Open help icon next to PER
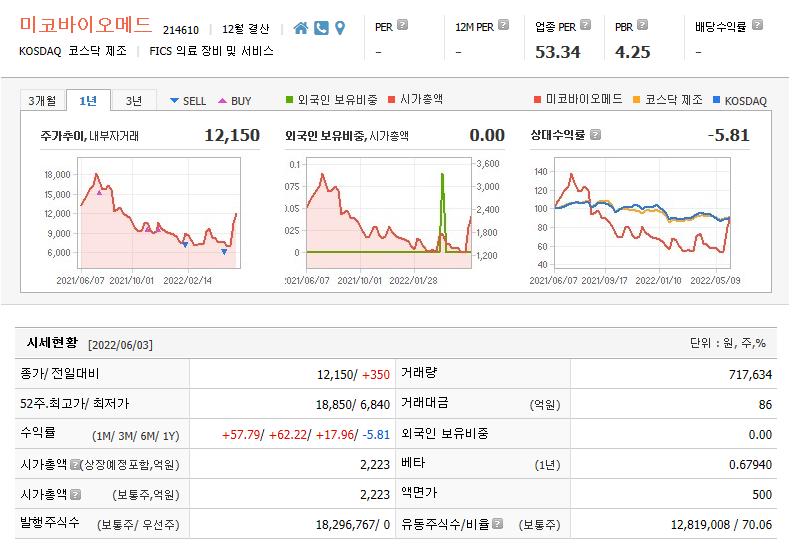This screenshot has width=789, height=552. click(403, 25)
